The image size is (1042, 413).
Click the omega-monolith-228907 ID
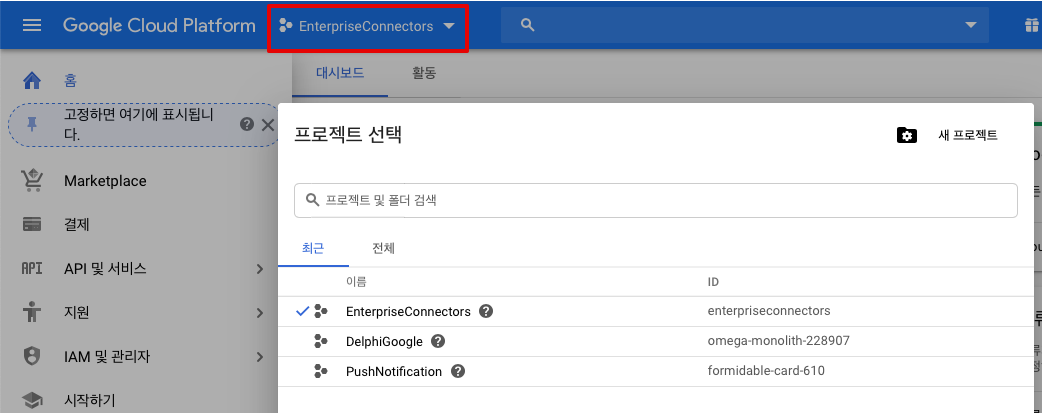pyautogui.click(x=778, y=341)
